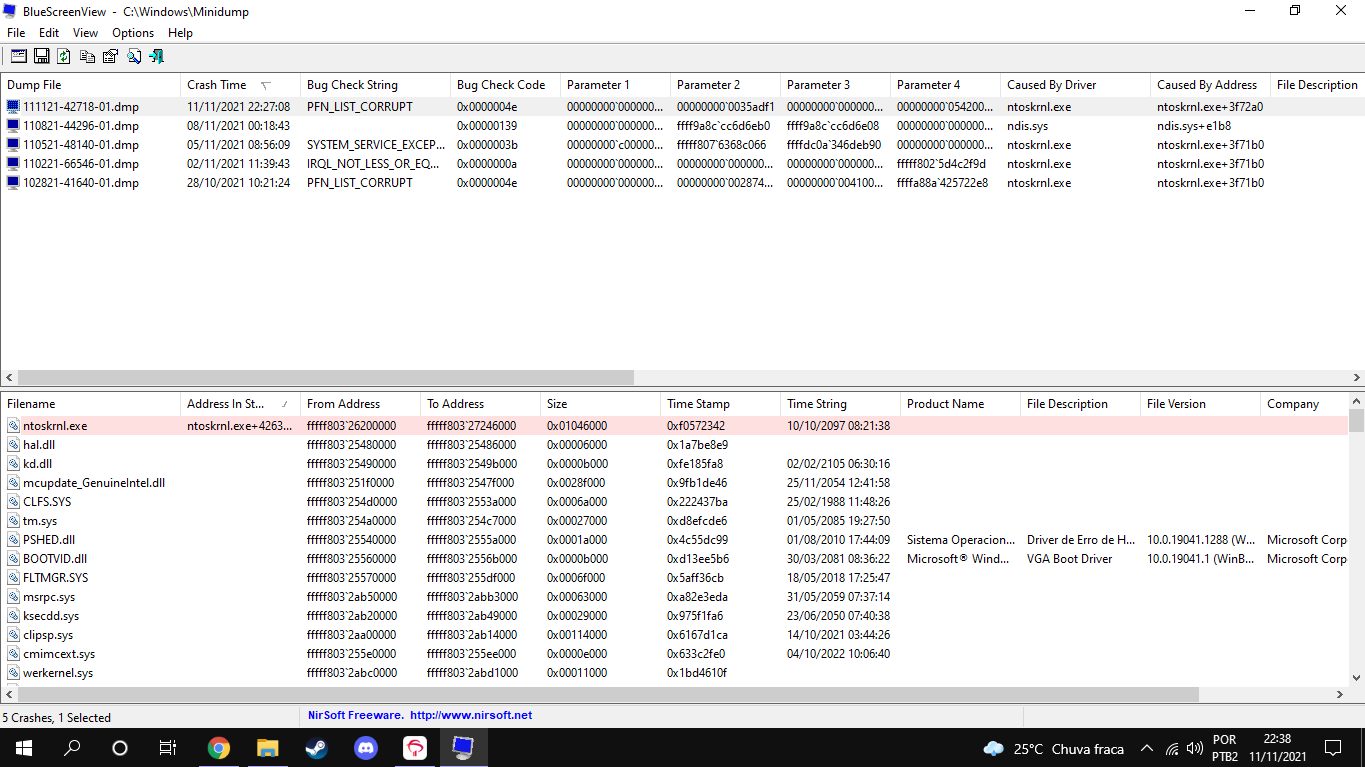This screenshot has height=767, width=1365.
Task: Sort by Bug Check String column
Action: [375, 85]
